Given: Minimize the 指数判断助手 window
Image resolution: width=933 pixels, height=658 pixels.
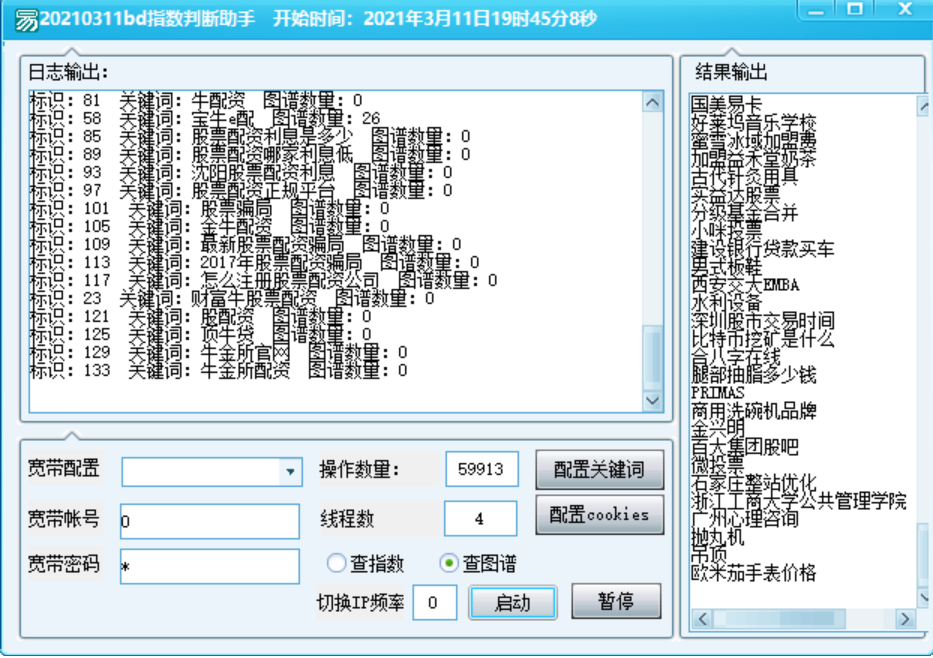Looking at the screenshot, I should pos(816,10).
